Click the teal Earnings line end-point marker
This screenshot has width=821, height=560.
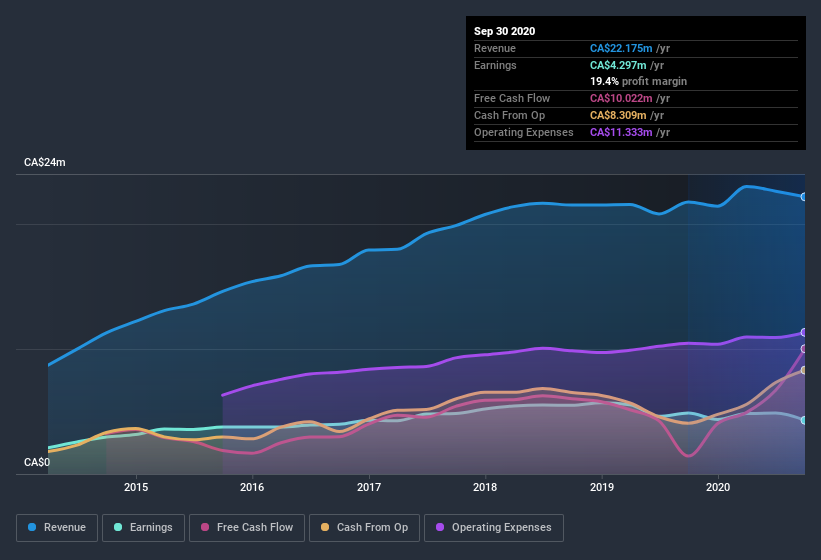tap(804, 420)
